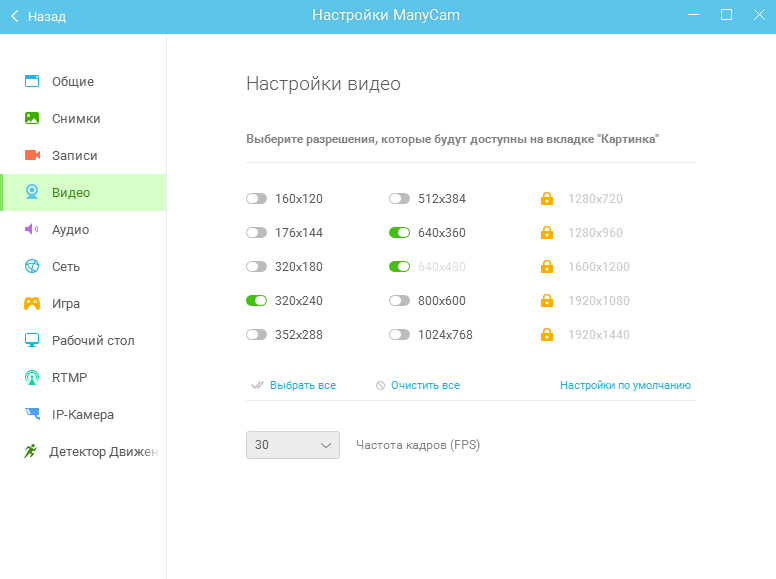Click the locked 1920x1080 resolution label
Viewport: 776px width, 579px height.
(x=599, y=300)
